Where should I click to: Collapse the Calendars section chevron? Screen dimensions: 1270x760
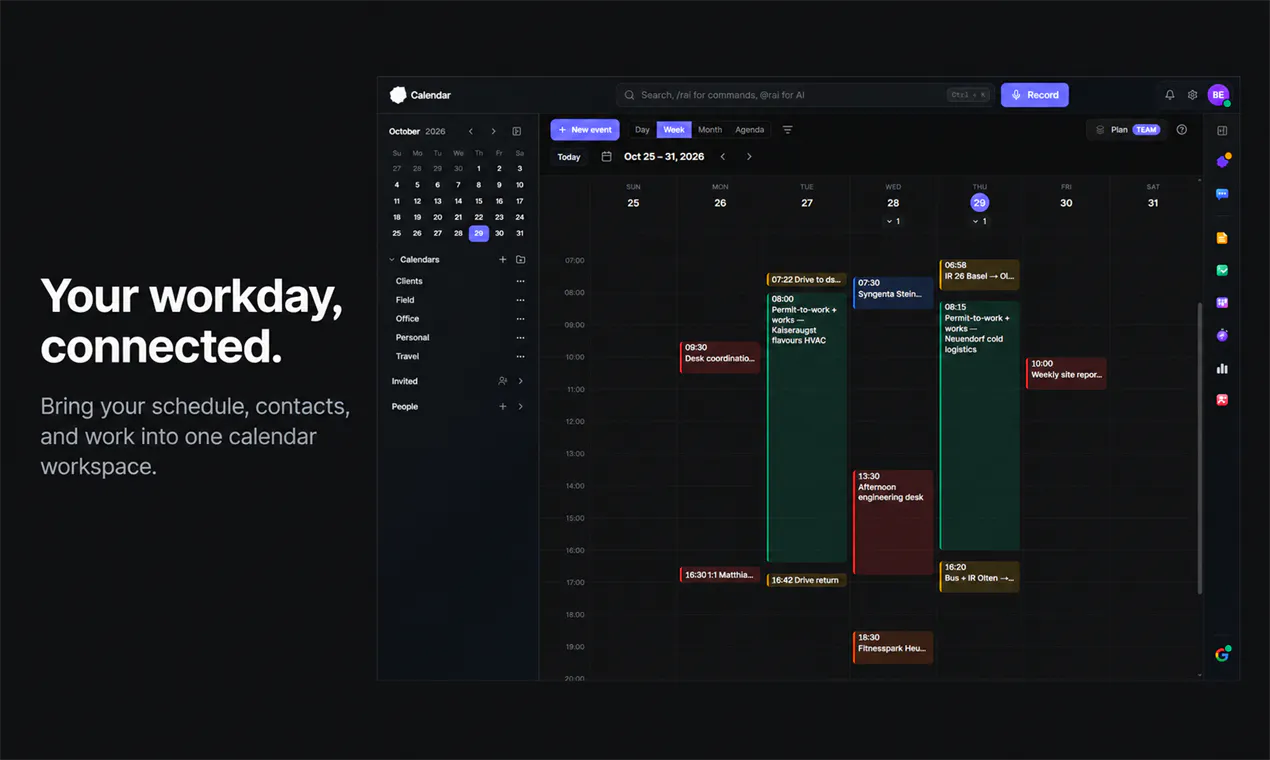392,260
